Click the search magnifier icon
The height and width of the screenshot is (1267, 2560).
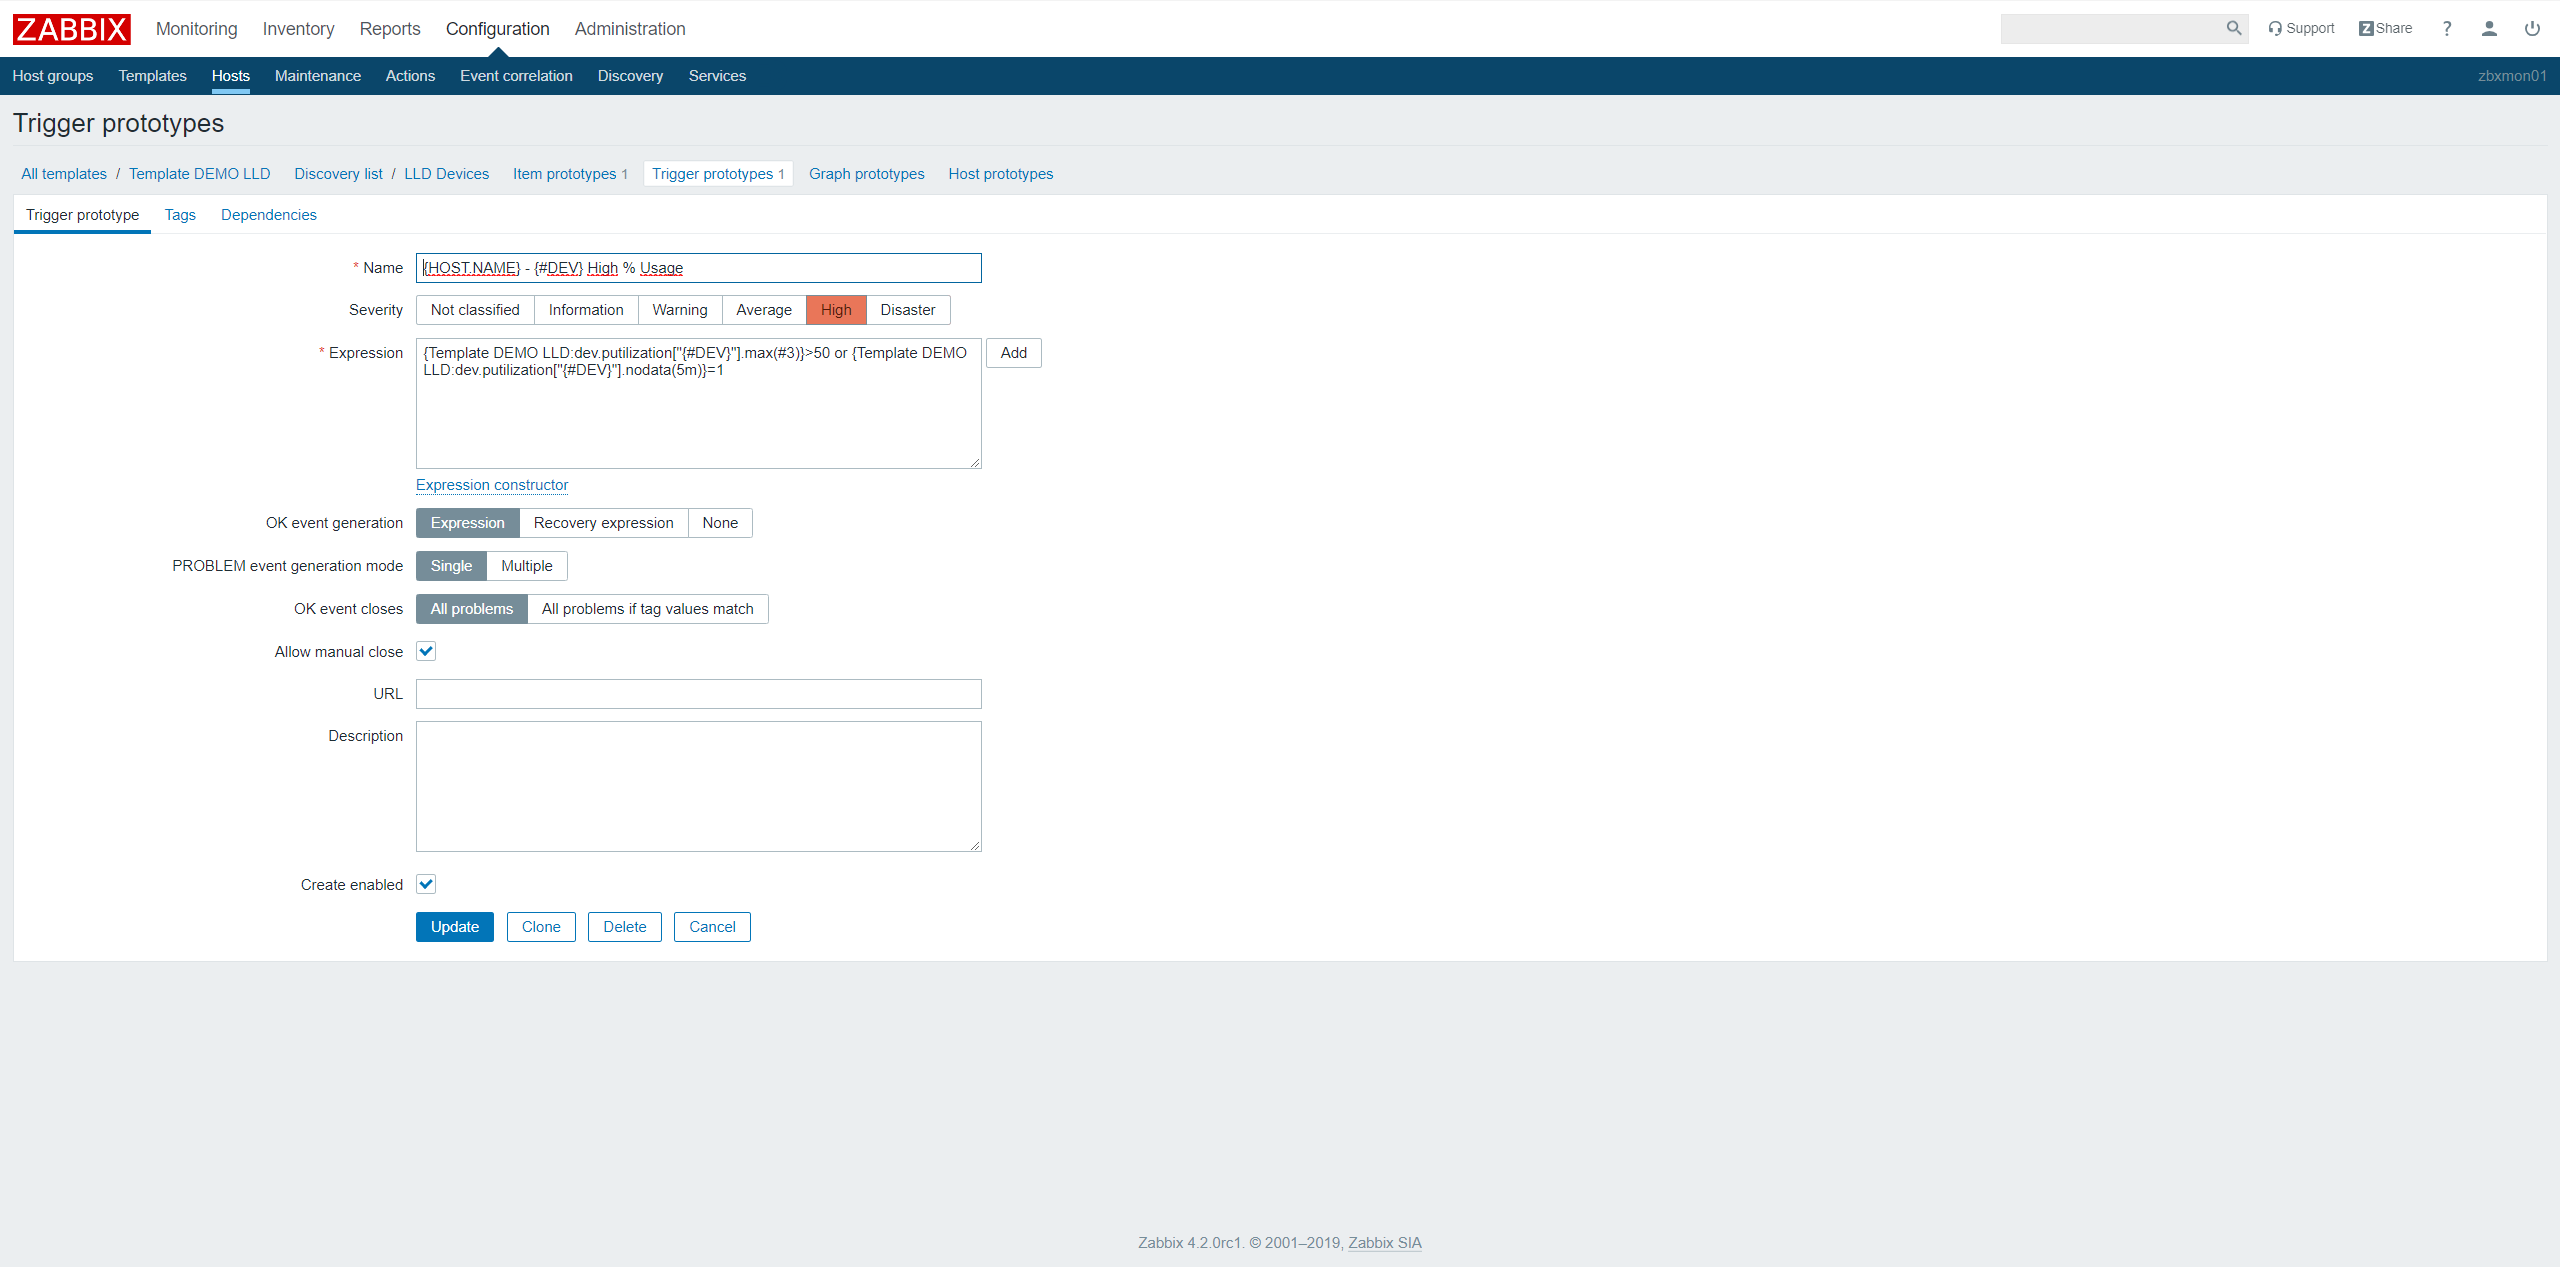2233,28
